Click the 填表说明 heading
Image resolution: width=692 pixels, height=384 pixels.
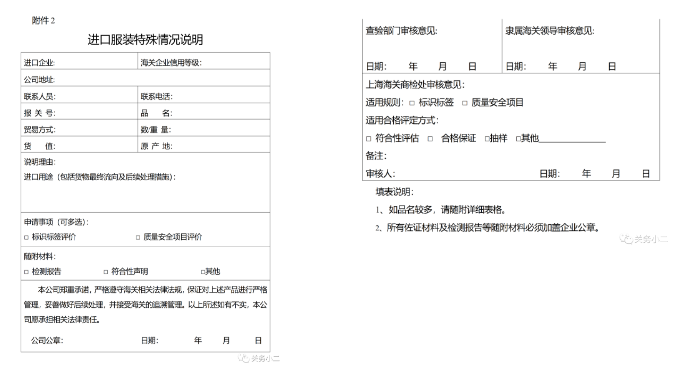point(395,192)
